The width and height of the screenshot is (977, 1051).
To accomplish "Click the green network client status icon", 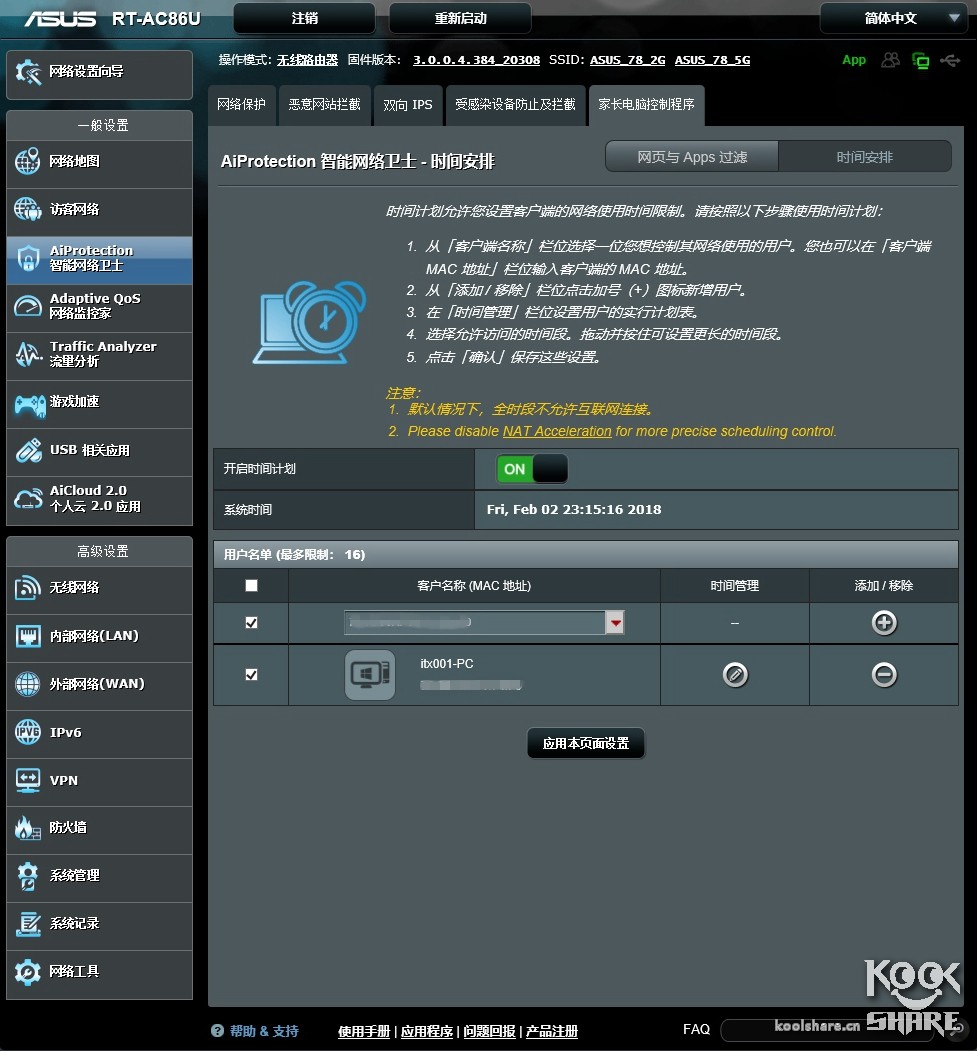I will click(921, 61).
